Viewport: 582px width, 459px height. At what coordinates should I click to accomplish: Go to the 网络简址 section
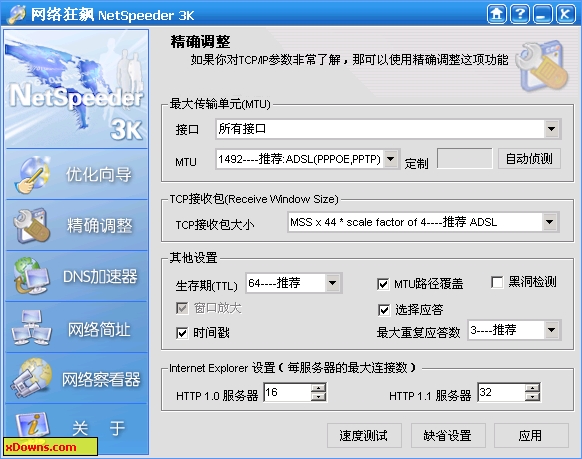pos(76,328)
